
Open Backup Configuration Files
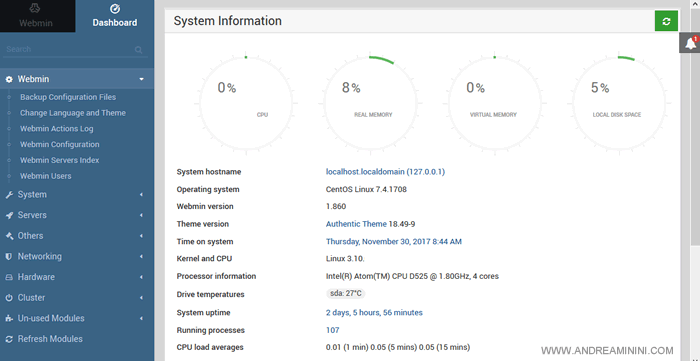pyautogui.click(x=68, y=97)
